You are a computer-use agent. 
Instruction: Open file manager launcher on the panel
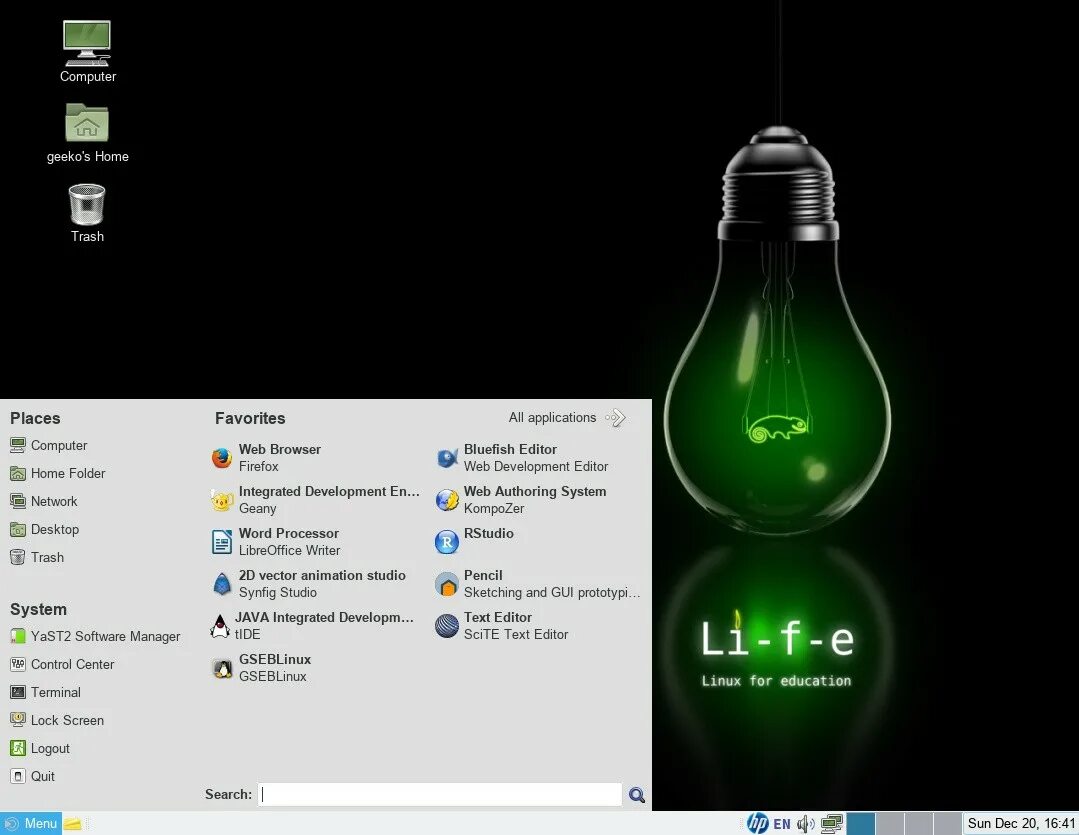[x=73, y=823]
